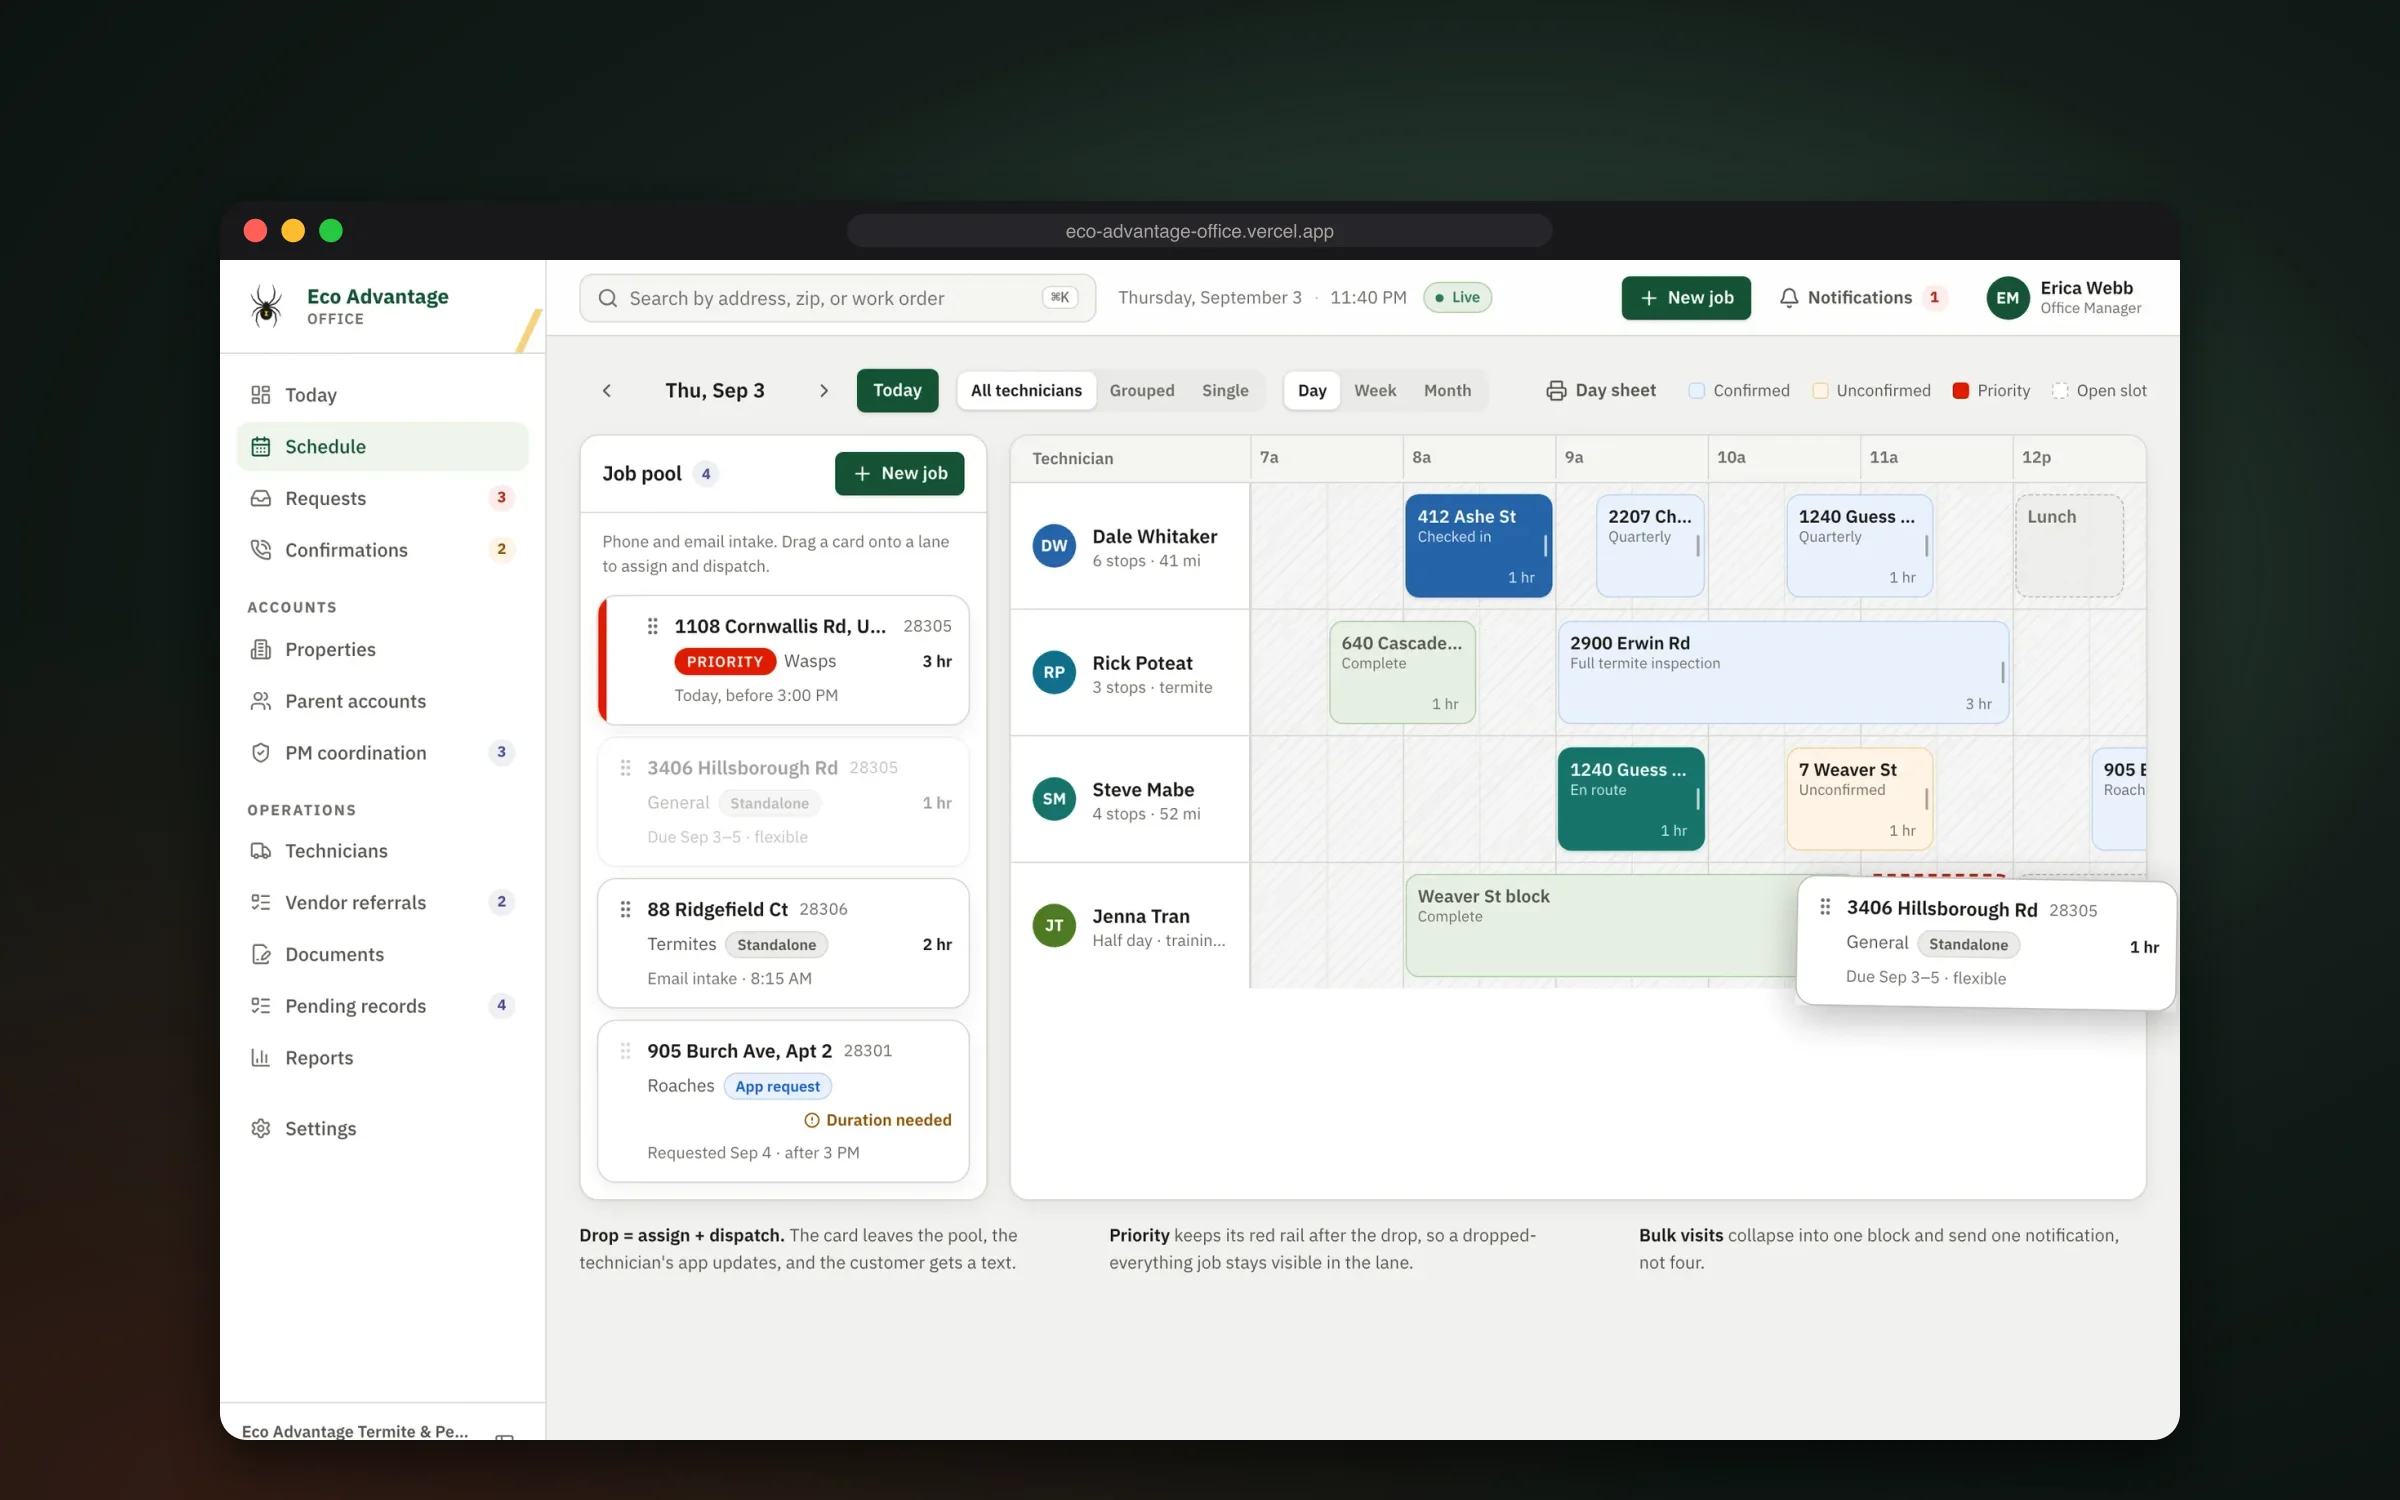
Task: Click the Day sheet printer icon
Action: coord(1556,391)
